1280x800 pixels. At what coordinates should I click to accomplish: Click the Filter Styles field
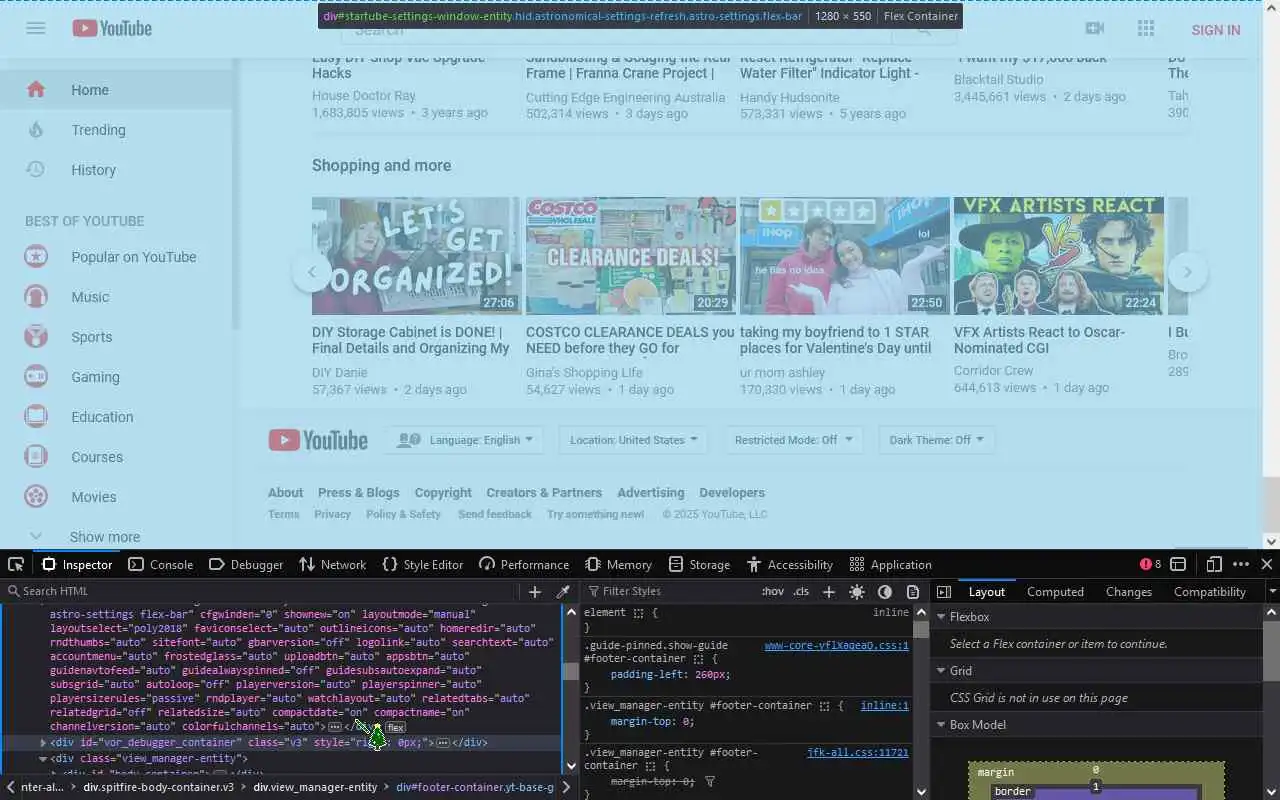(668, 592)
